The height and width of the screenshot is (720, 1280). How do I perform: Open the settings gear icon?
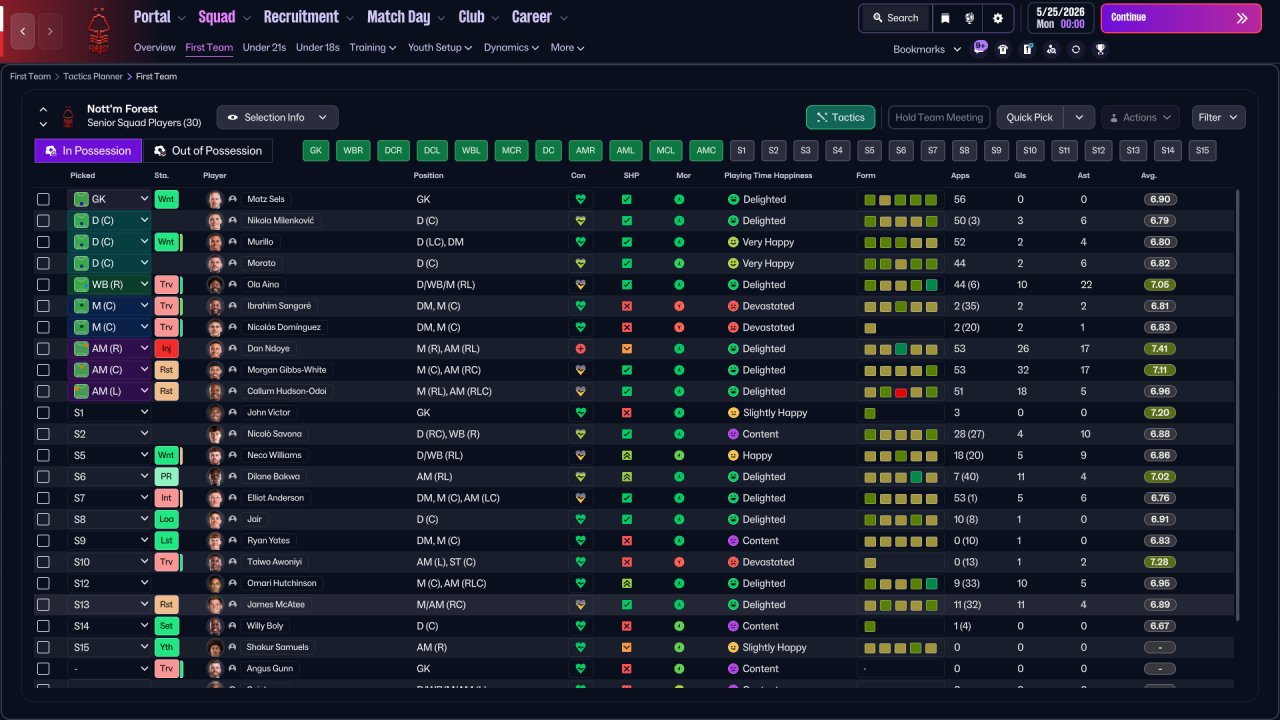(997, 18)
